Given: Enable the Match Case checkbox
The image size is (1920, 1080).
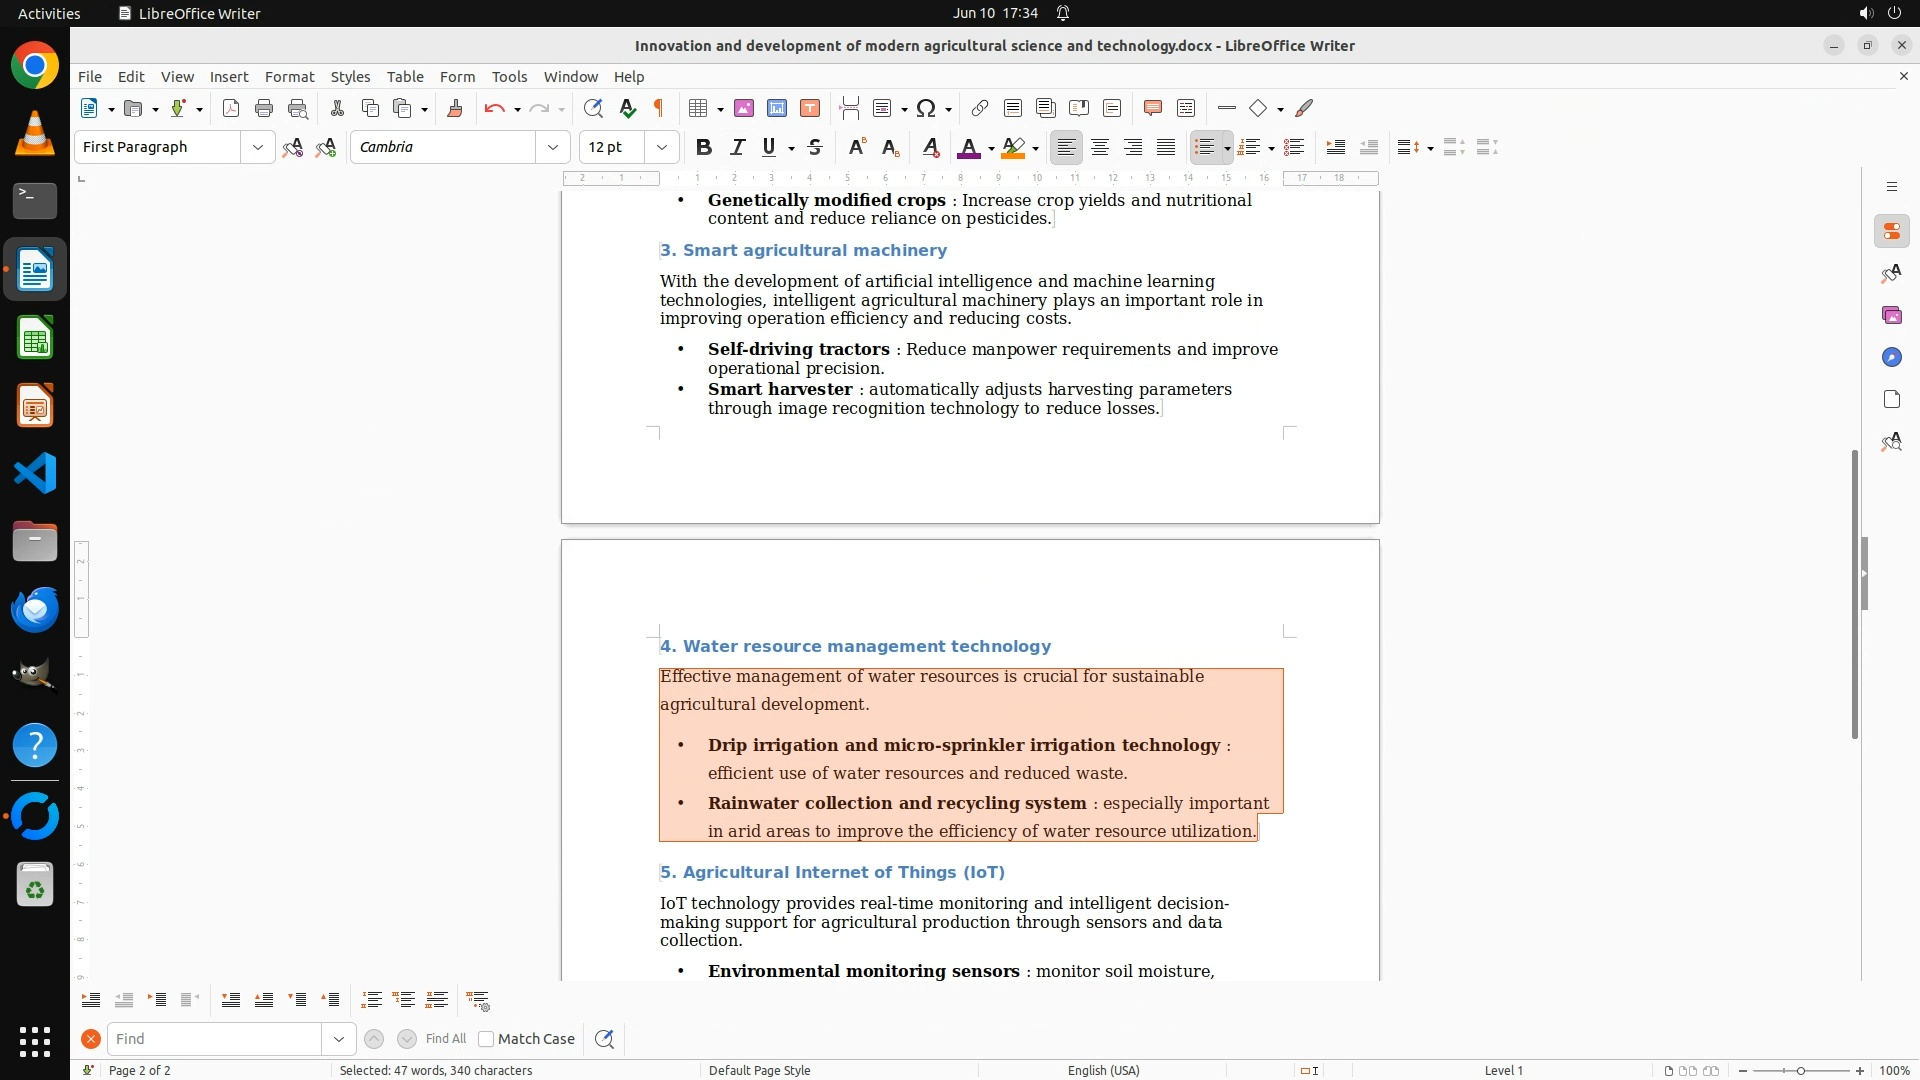Looking at the screenshot, I should click(x=486, y=1039).
